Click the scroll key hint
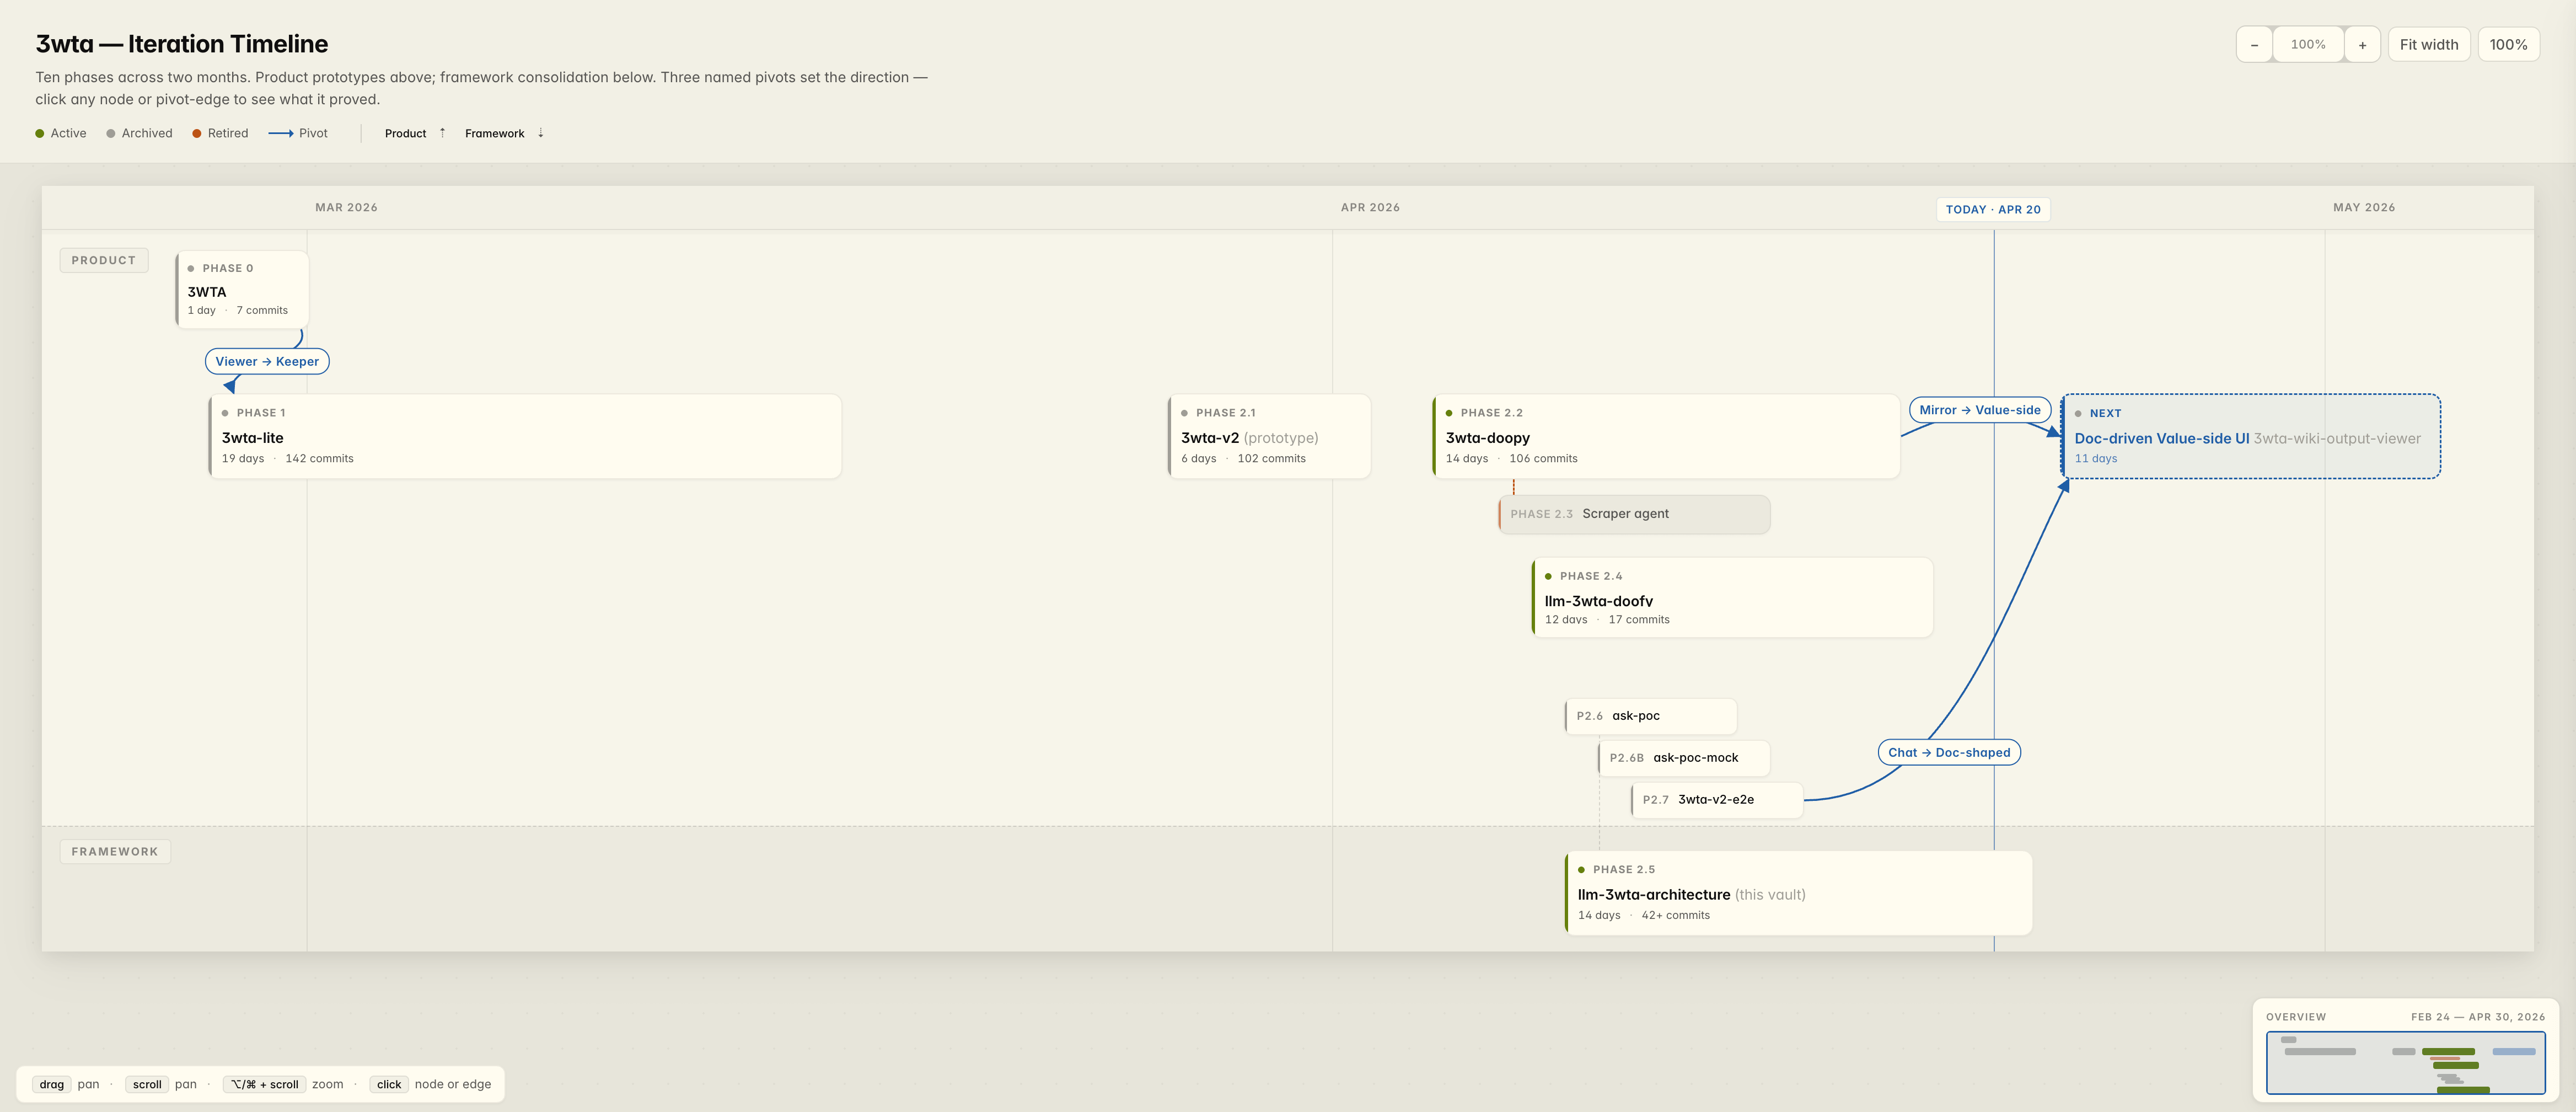The image size is (2576, 1112). pyautogui.click(x=147, y=1084)
